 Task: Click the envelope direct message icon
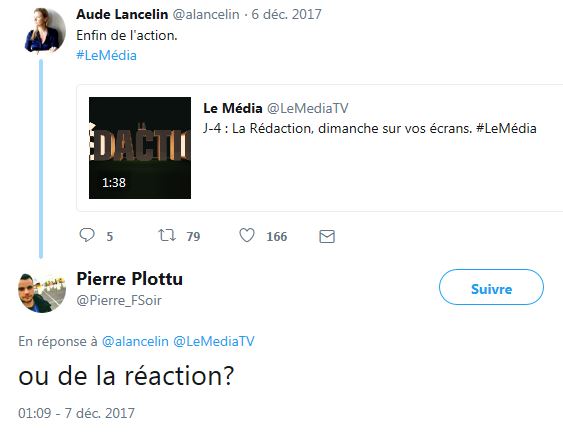(327, 236)
